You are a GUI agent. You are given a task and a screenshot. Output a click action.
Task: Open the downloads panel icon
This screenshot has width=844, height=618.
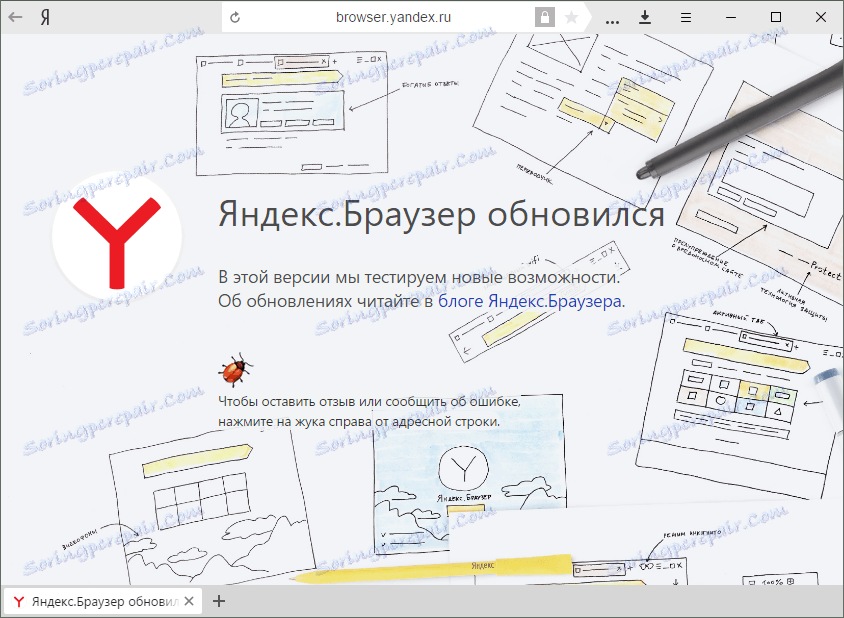645,18
